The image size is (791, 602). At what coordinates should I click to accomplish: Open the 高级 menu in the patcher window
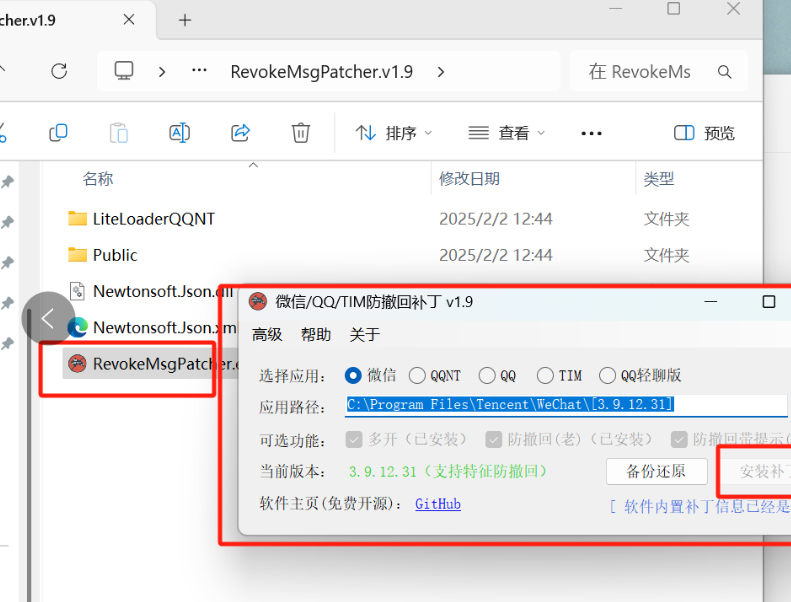[267, 335]
